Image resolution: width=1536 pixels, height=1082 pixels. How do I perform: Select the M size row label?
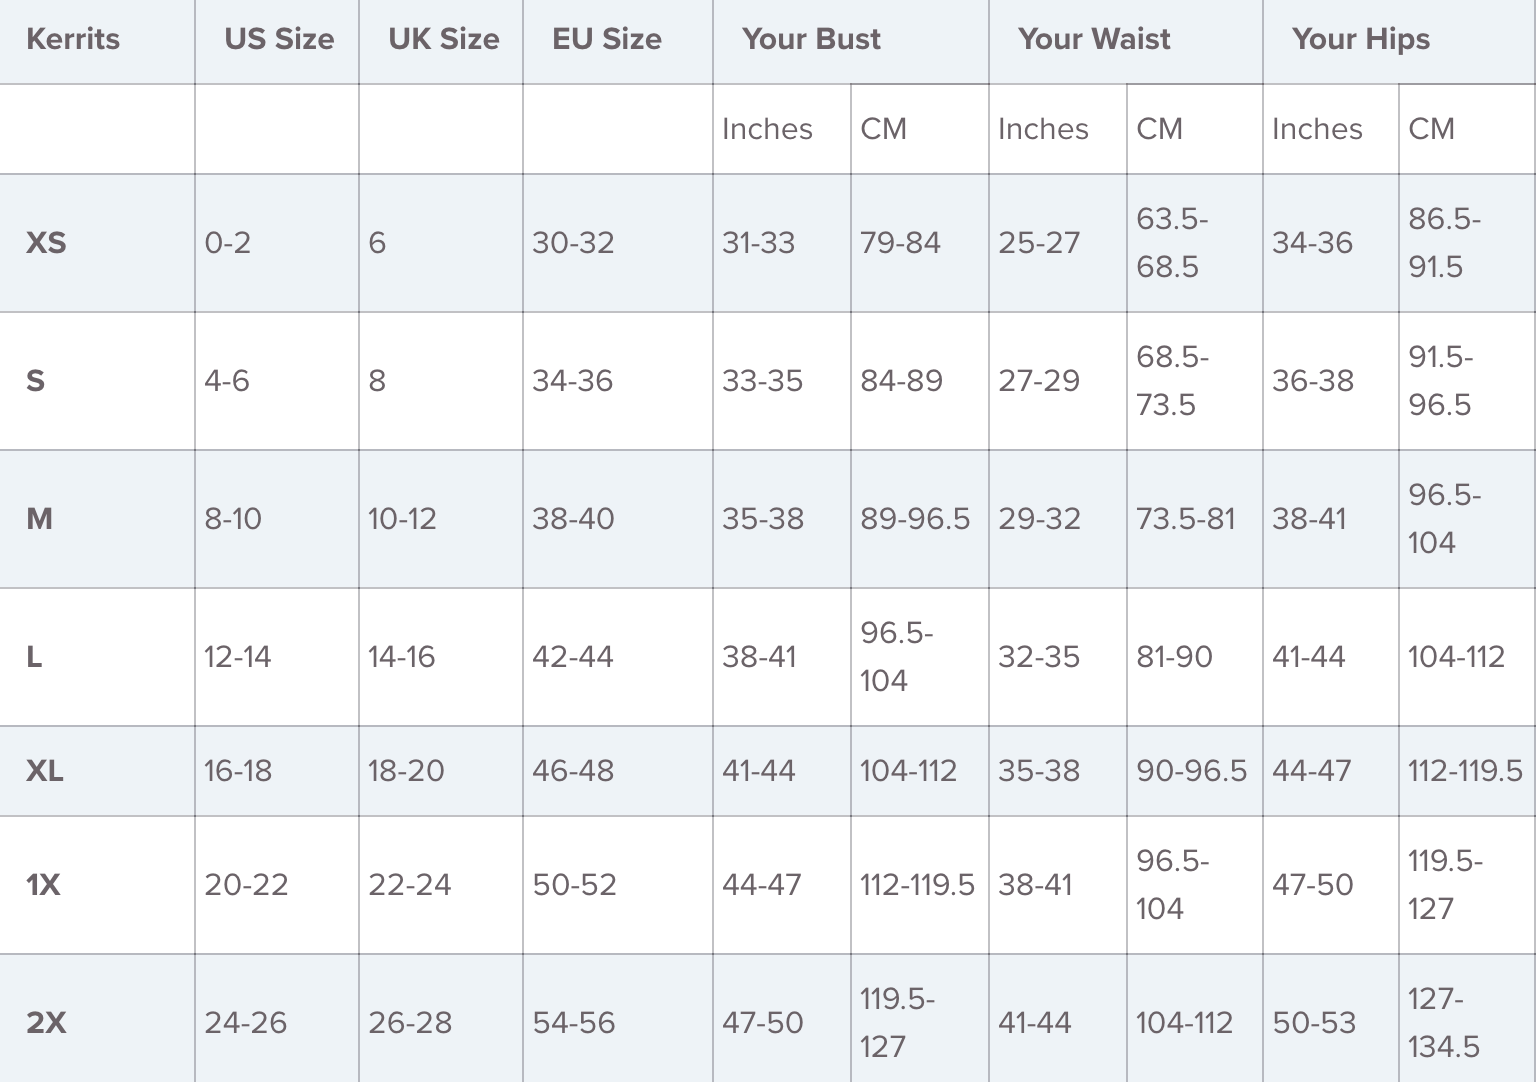pyautogui.click(x=39, y=519)
